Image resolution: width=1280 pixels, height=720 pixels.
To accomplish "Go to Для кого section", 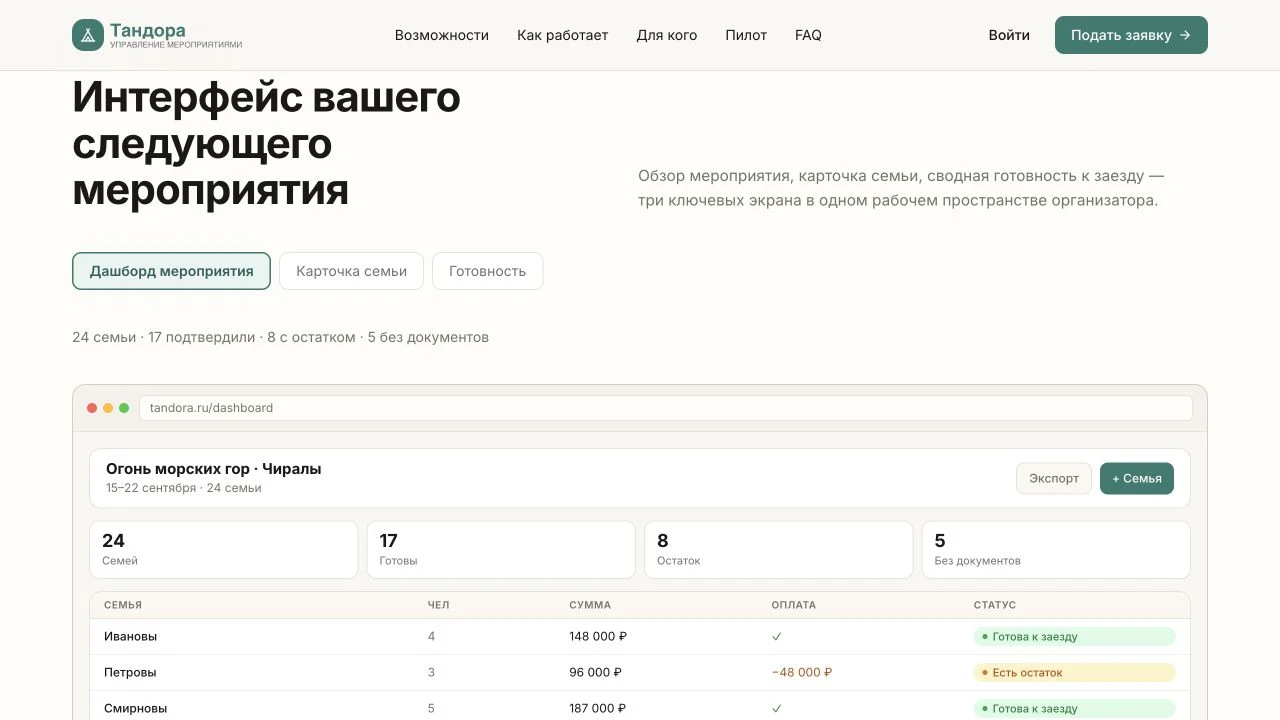I will click(x=667, y=35).
